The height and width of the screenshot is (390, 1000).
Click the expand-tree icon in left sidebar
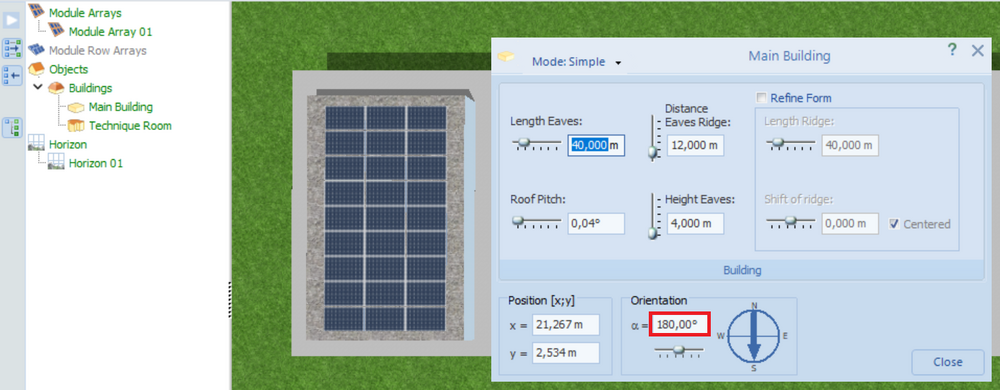point(12,48)
